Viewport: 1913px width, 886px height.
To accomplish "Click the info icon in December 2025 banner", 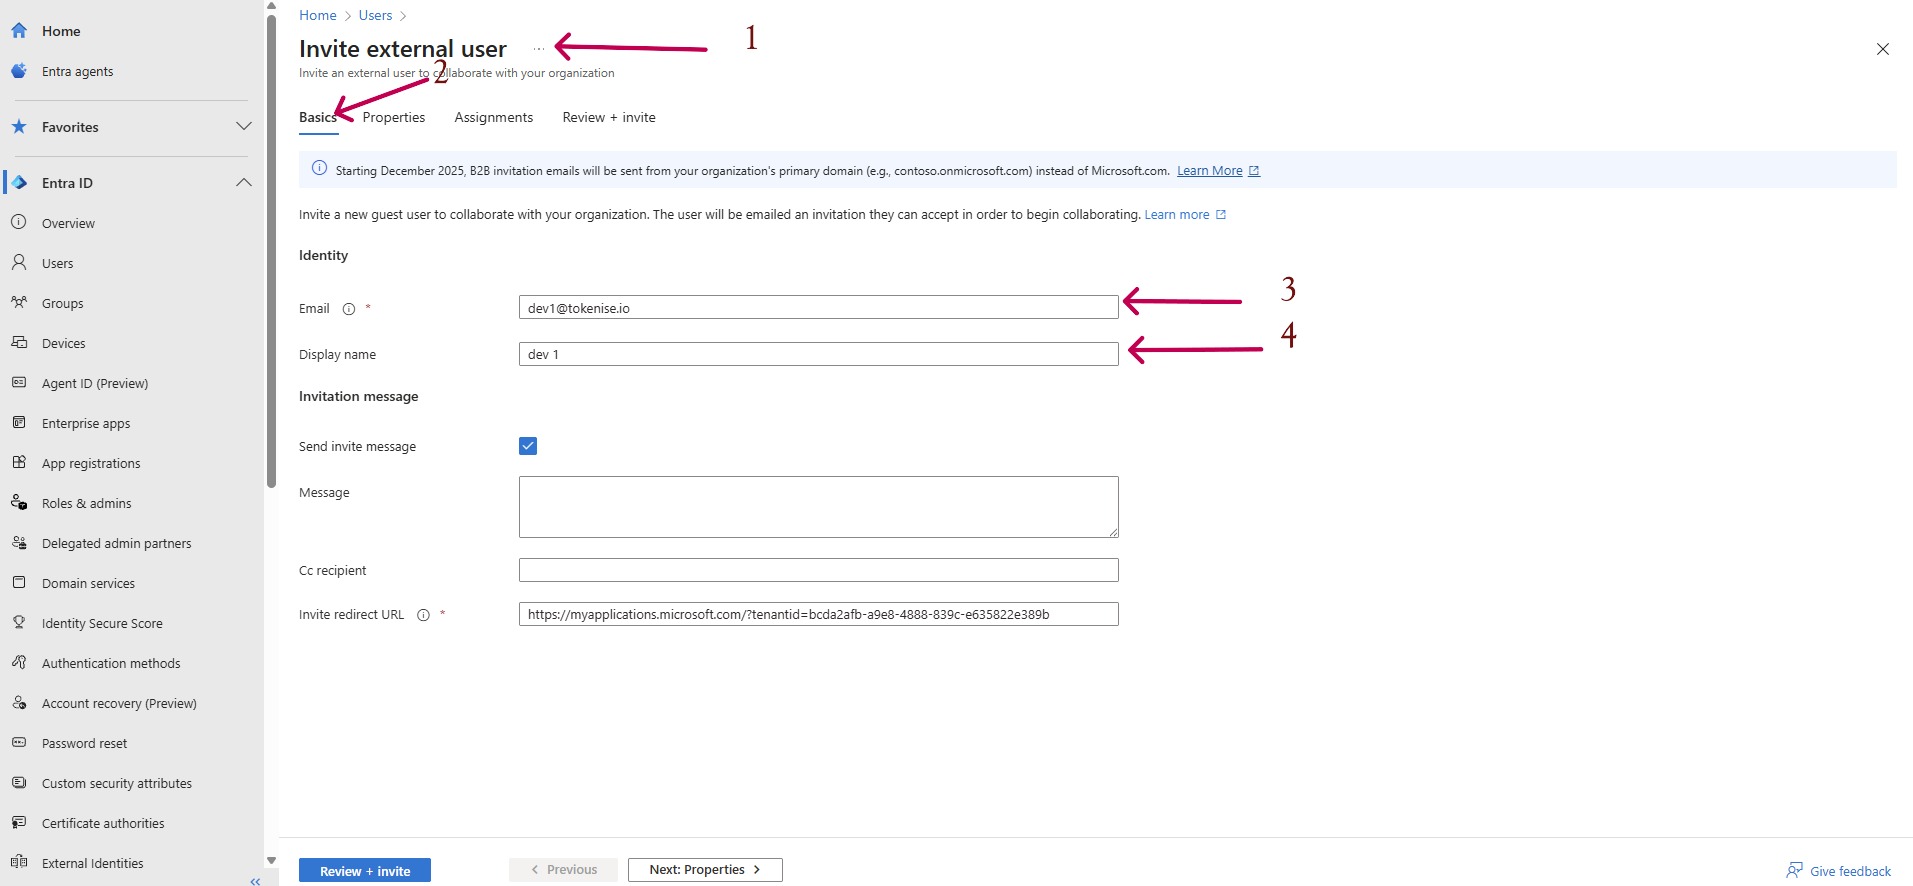I will pos(320,168).
